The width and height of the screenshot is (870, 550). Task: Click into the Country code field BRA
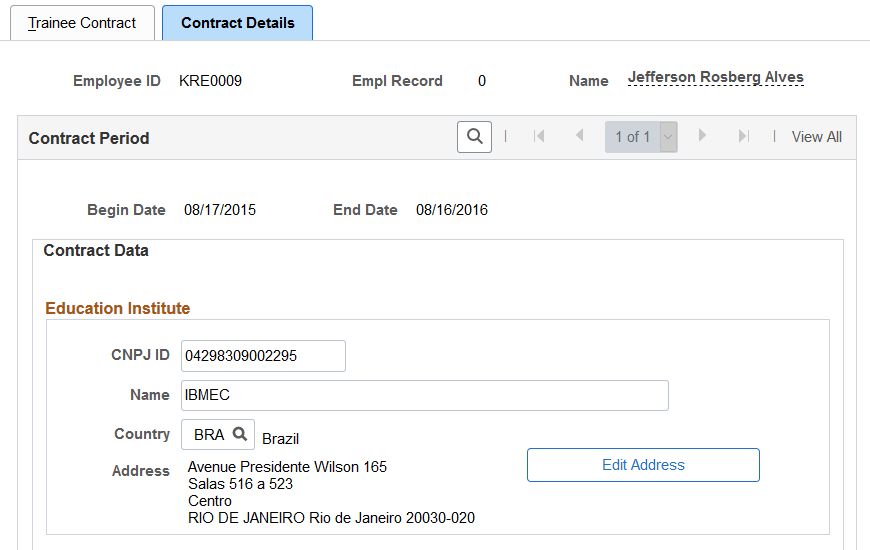(209, 435)
